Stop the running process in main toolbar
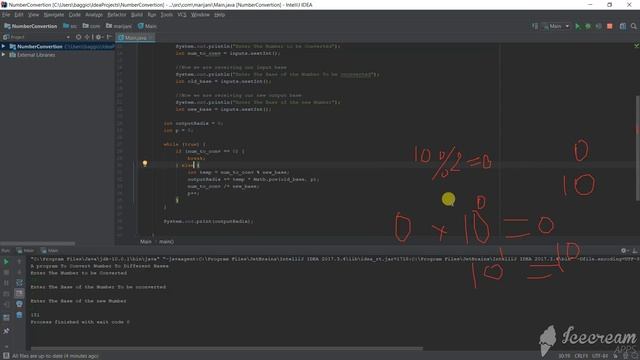 point(610,26)
